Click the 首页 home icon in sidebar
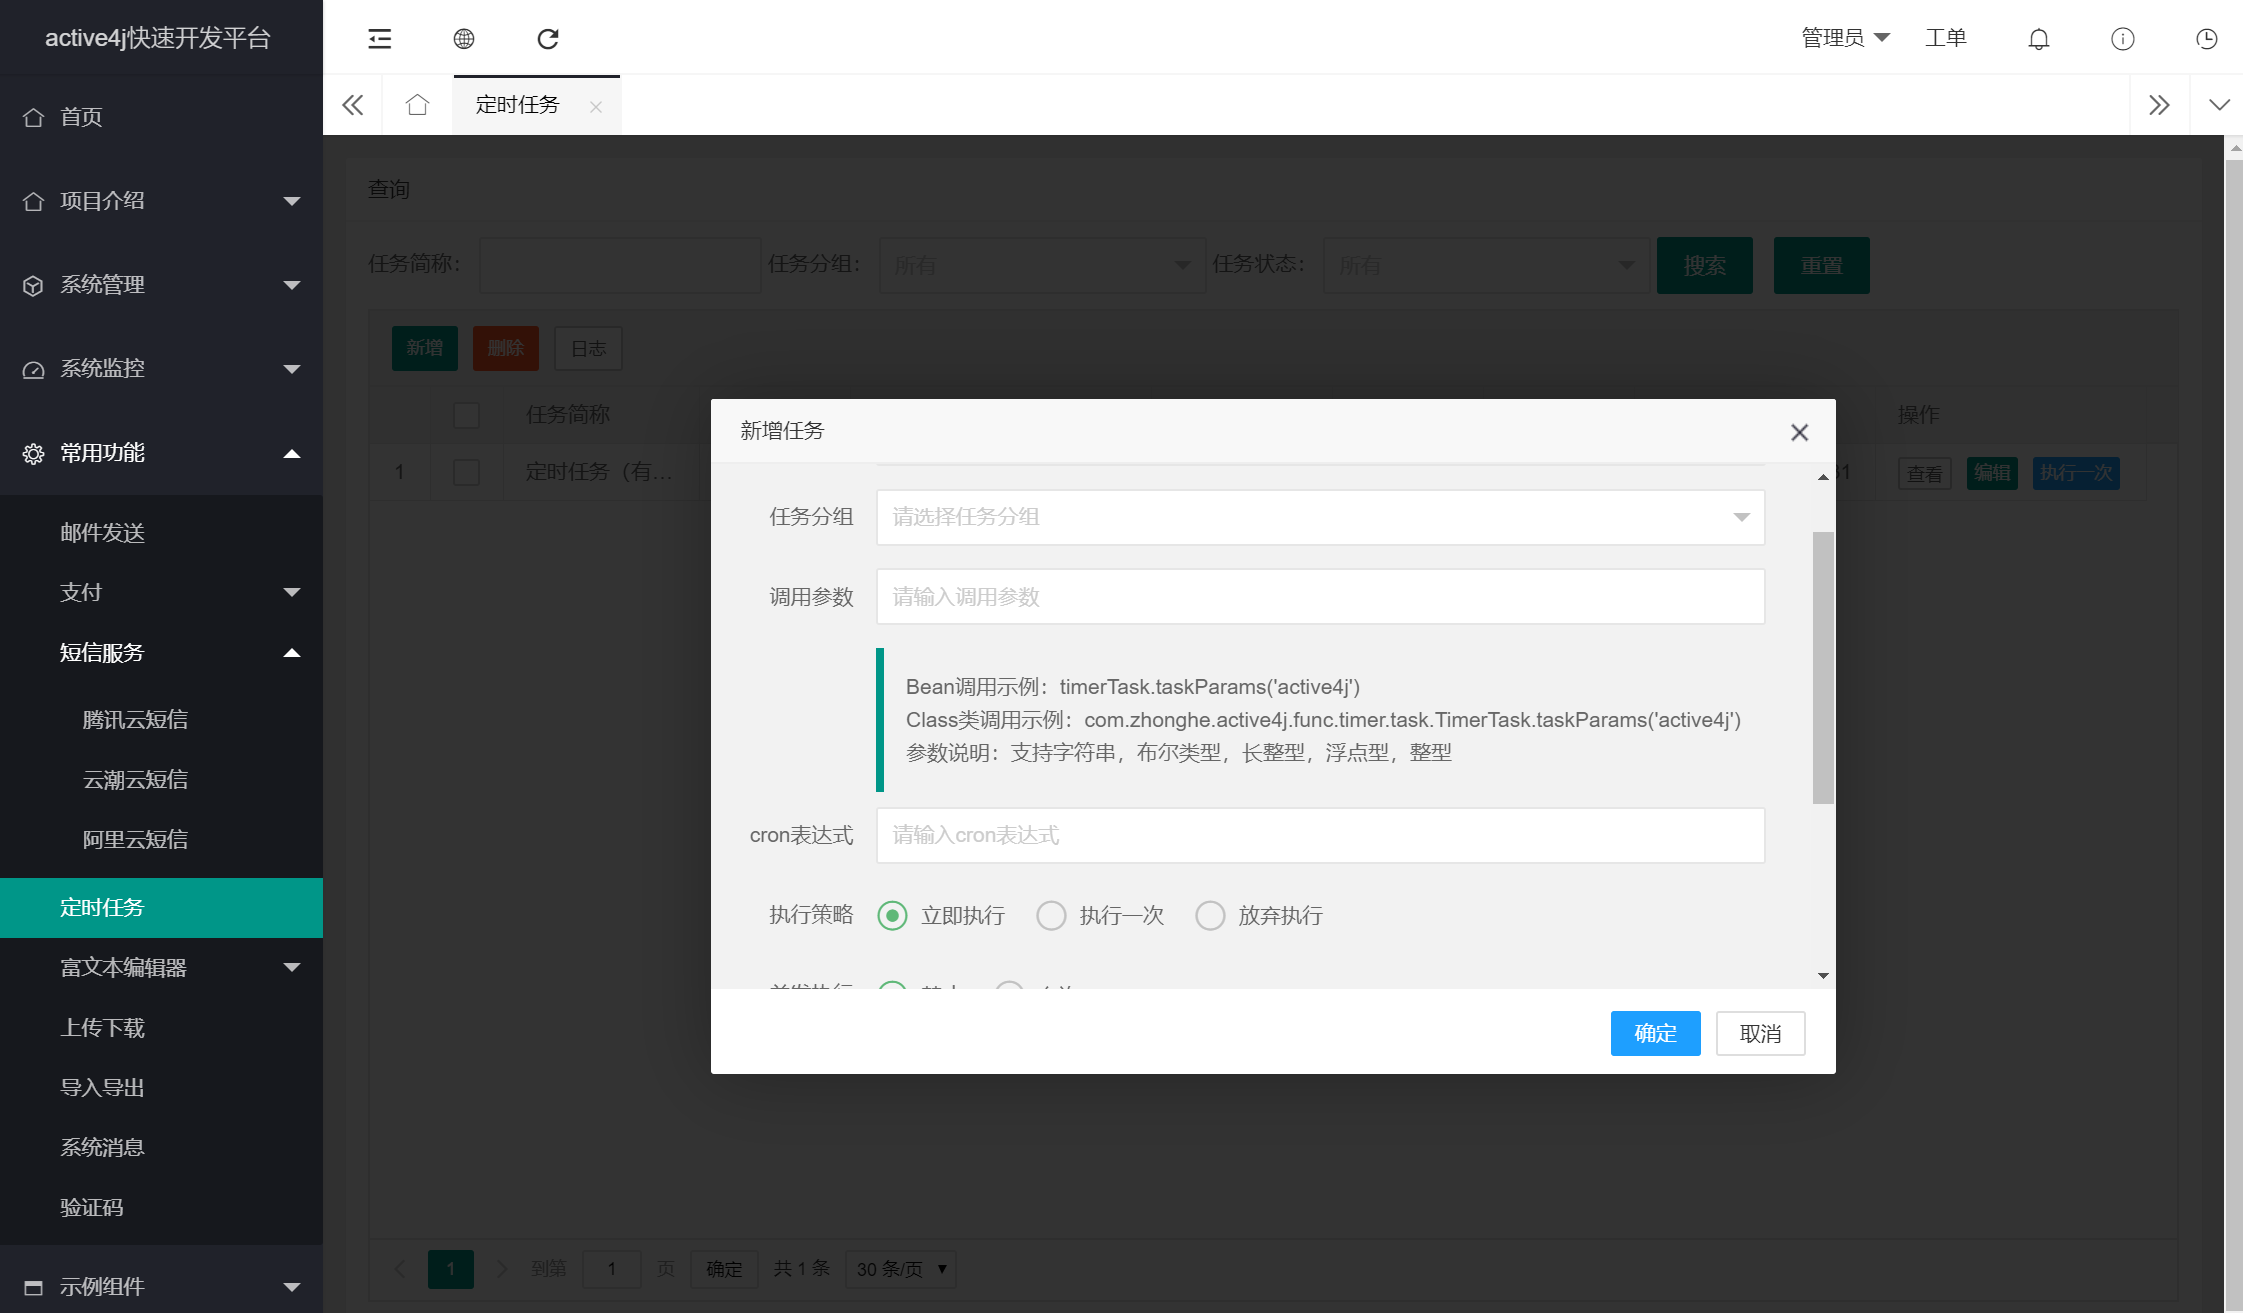The height and width of the screenshot is (1313, 2243). (33, 117)
